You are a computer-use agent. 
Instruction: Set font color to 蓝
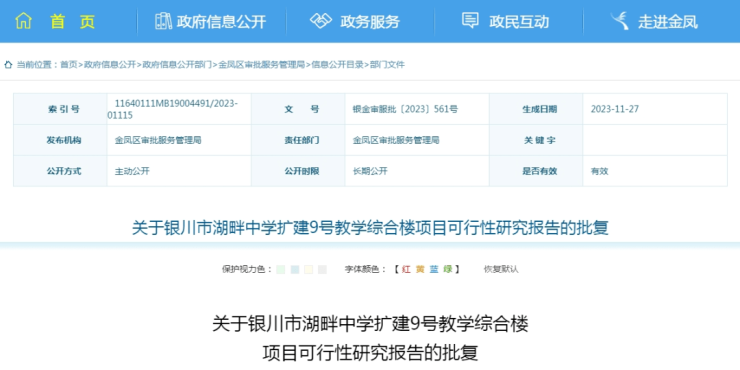click(x=434, y=269)
